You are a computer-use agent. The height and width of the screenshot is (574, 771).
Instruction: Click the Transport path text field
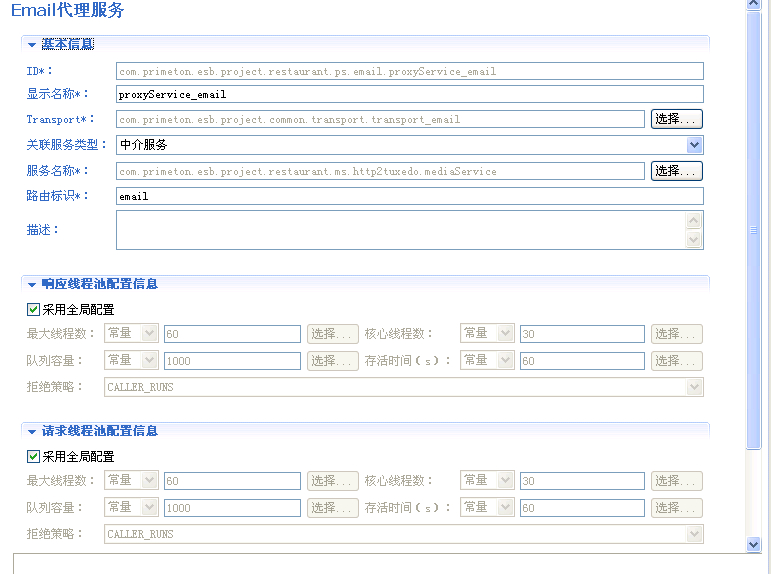[x=380, y=119]
